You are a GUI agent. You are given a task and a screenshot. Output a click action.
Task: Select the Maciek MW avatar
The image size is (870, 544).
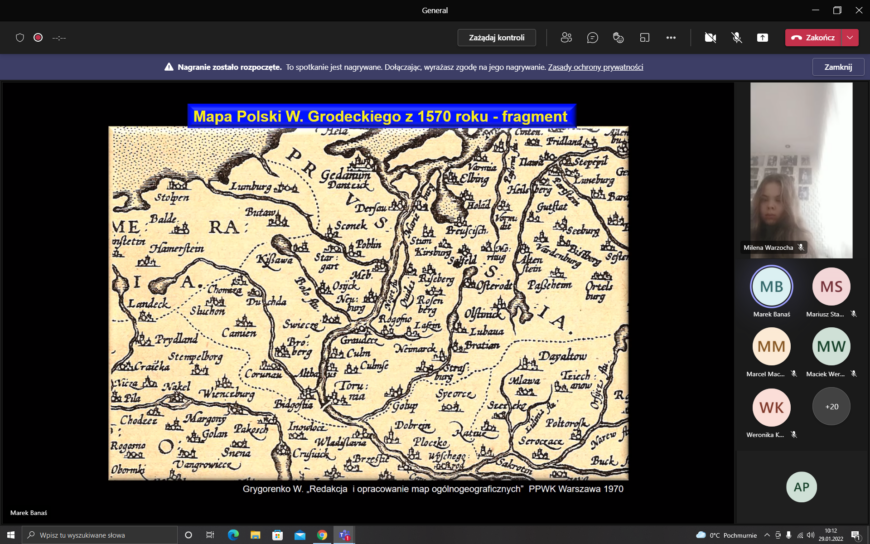831,346
